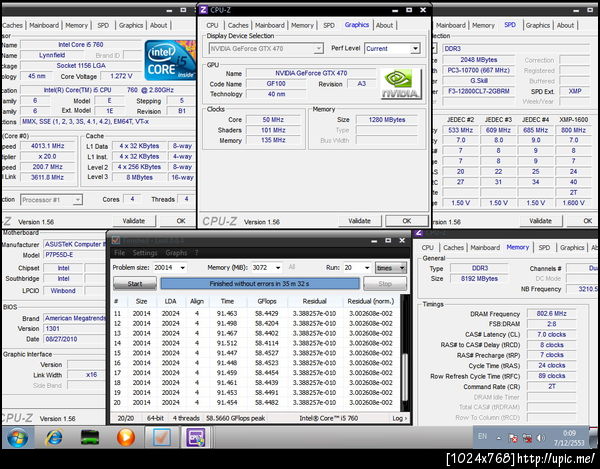Select the LinX checkmark taskbar icon

[x=161, y=437]
